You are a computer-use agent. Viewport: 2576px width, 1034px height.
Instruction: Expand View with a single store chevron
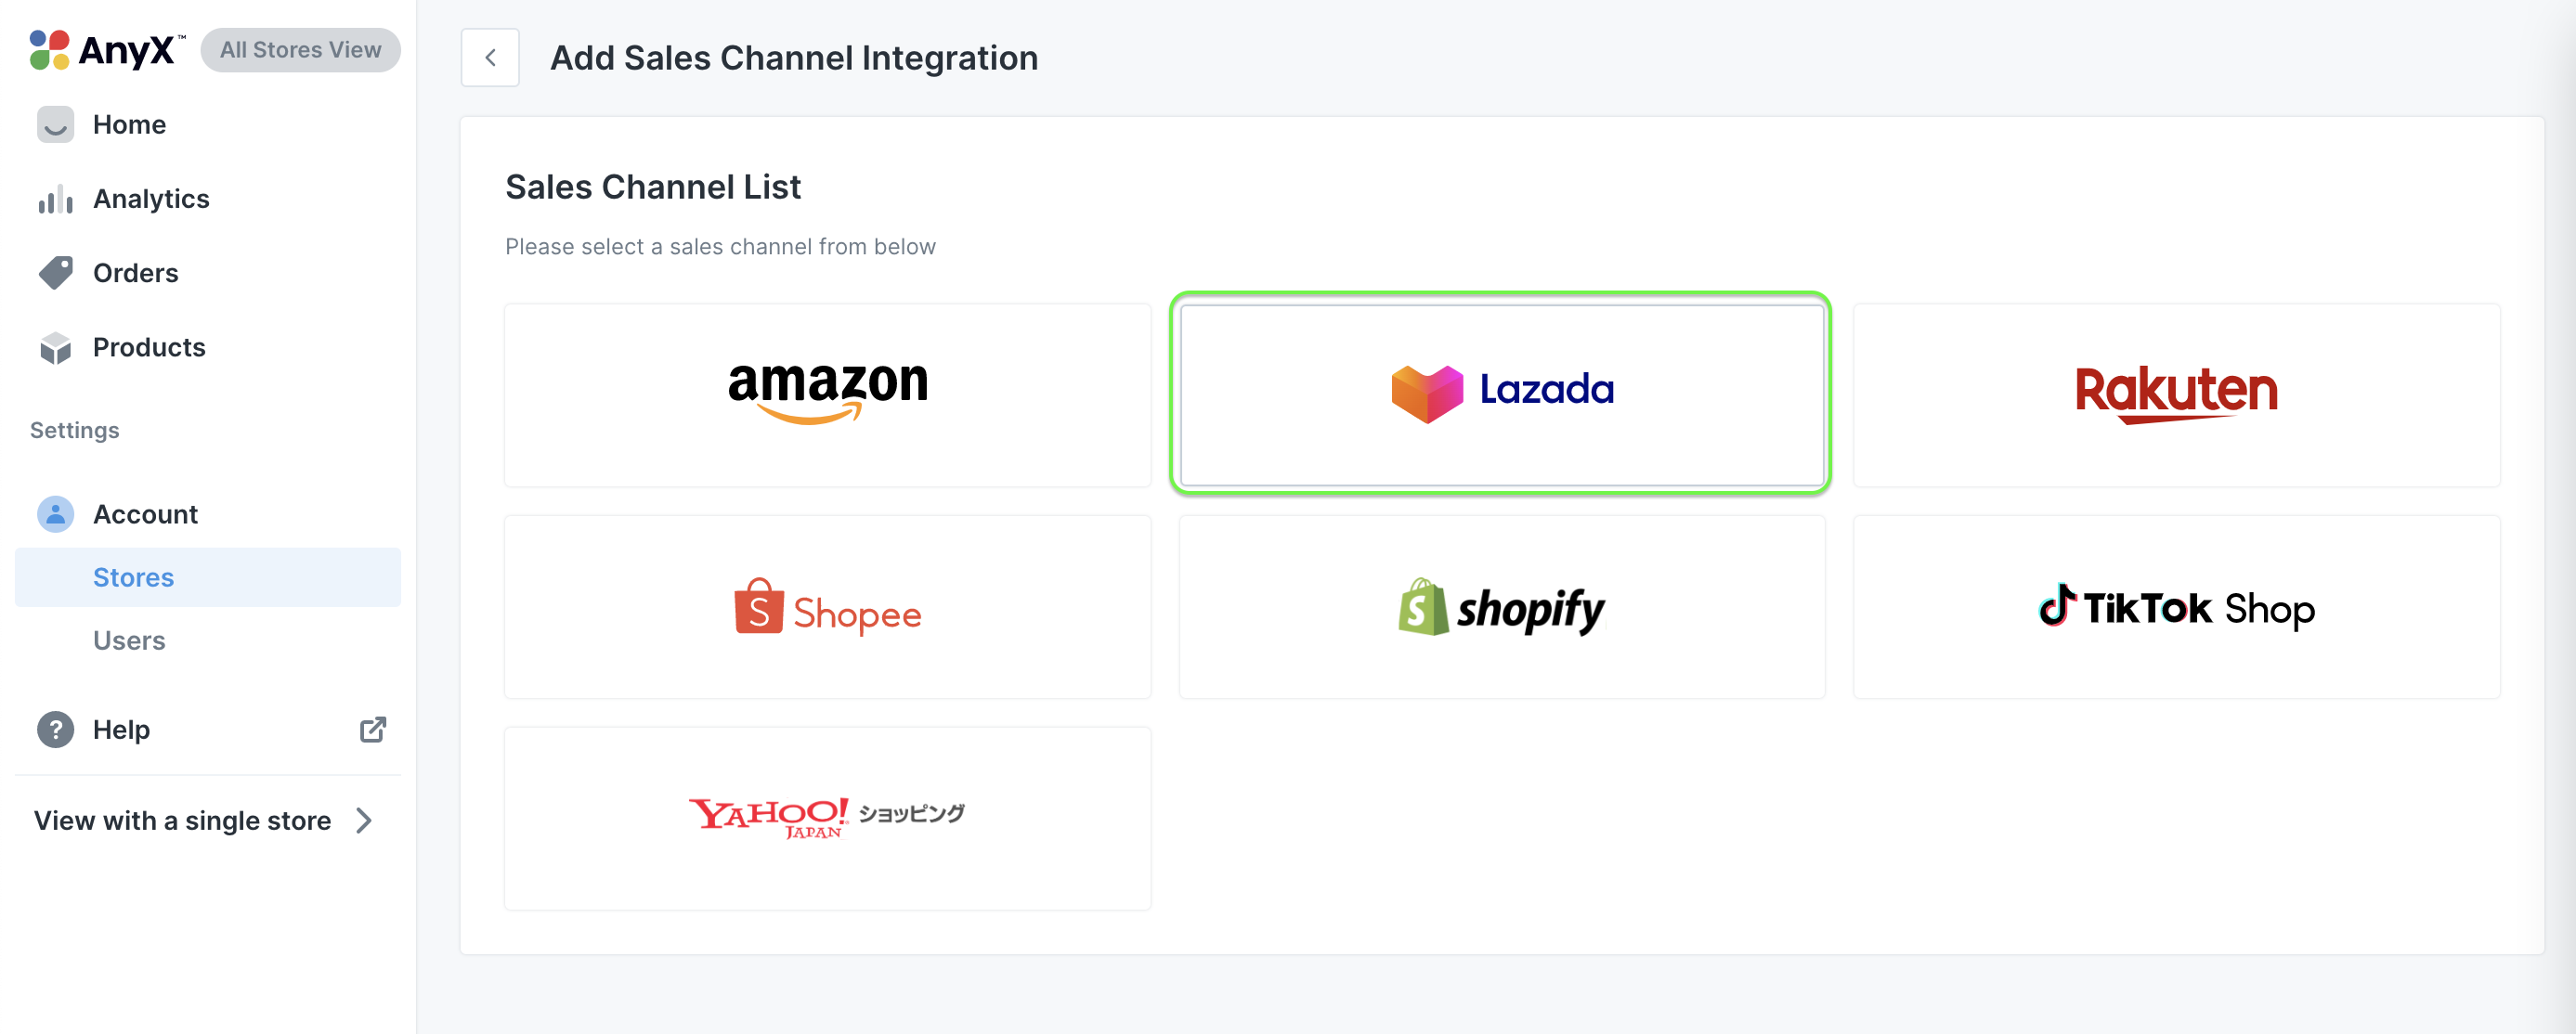pyautogui.click(x=364, y=821)
